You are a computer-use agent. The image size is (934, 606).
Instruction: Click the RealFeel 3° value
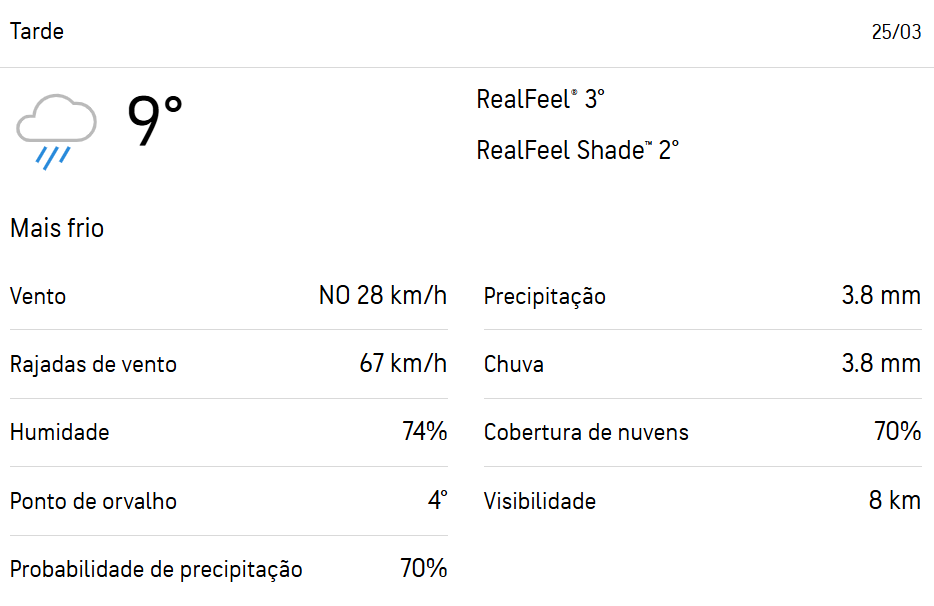(x=541, y=100)
